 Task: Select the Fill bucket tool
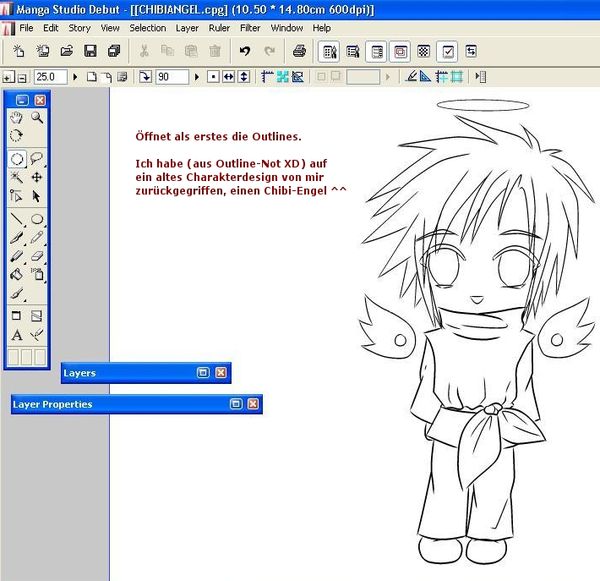[16, 274]
